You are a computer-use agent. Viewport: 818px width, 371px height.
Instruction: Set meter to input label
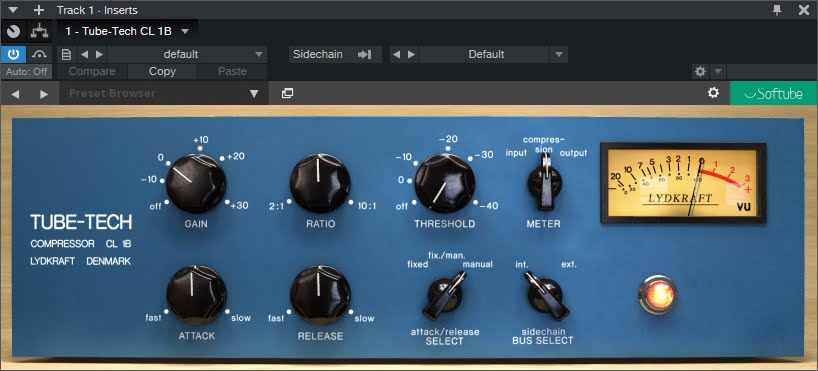(x=516, y=153)
